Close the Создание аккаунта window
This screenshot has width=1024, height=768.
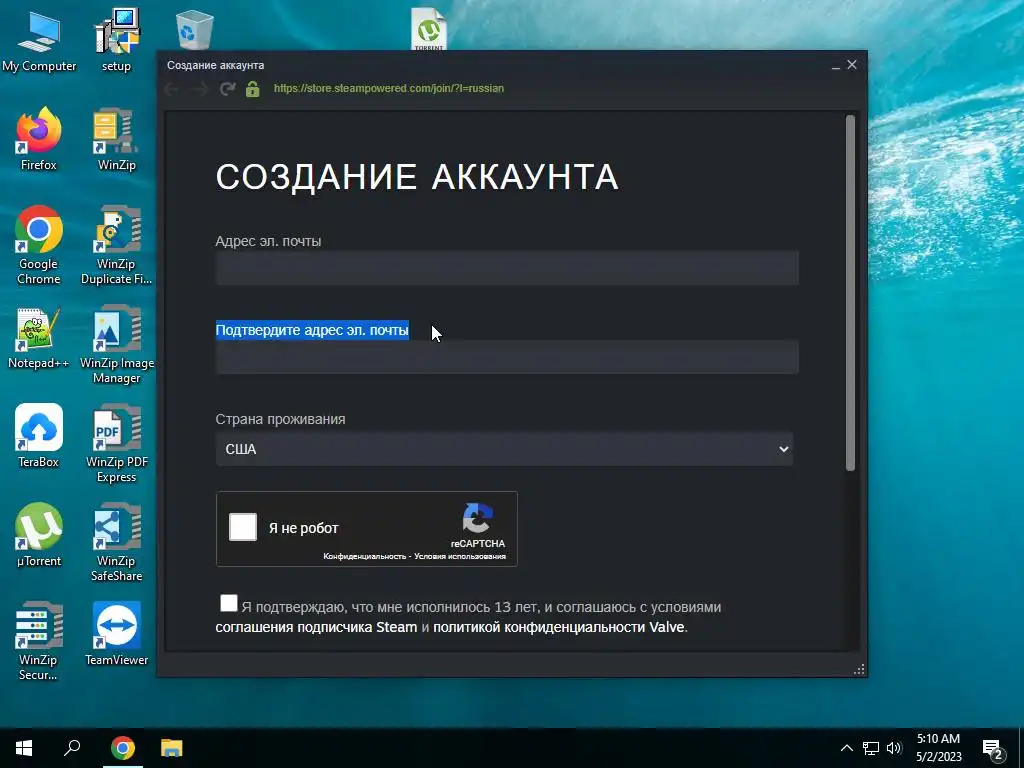(x=852, y=65)
